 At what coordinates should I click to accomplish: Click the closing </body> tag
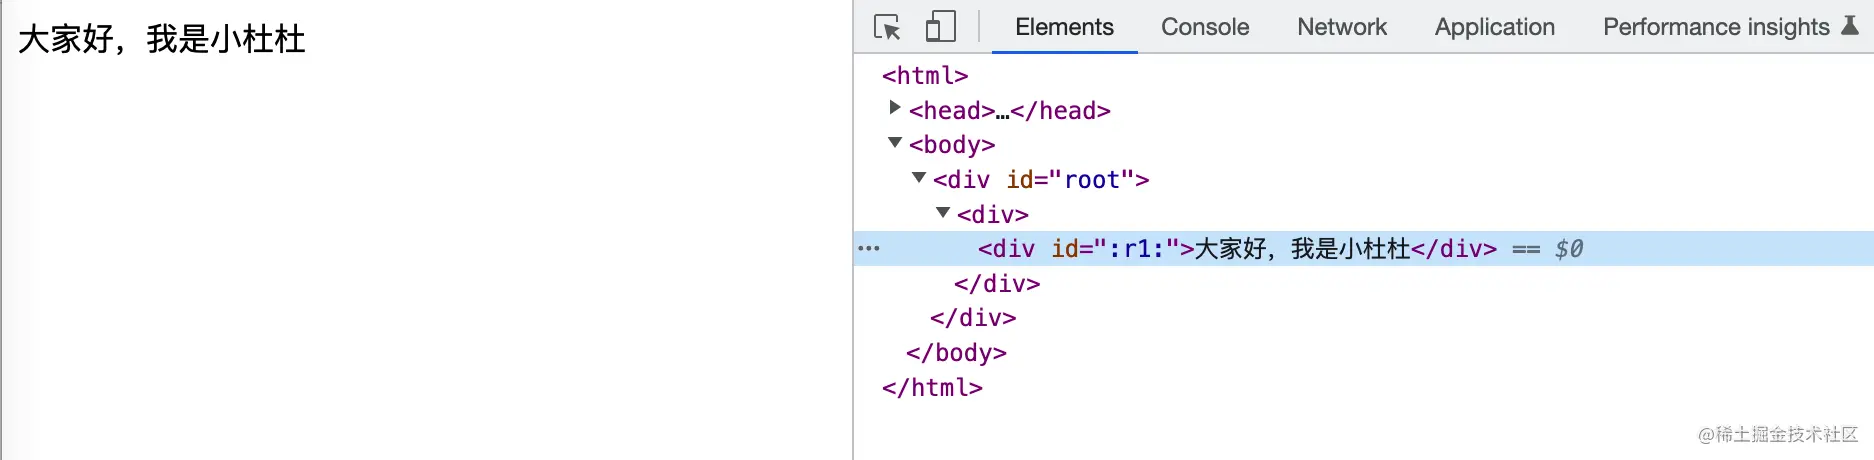(956, 353)
